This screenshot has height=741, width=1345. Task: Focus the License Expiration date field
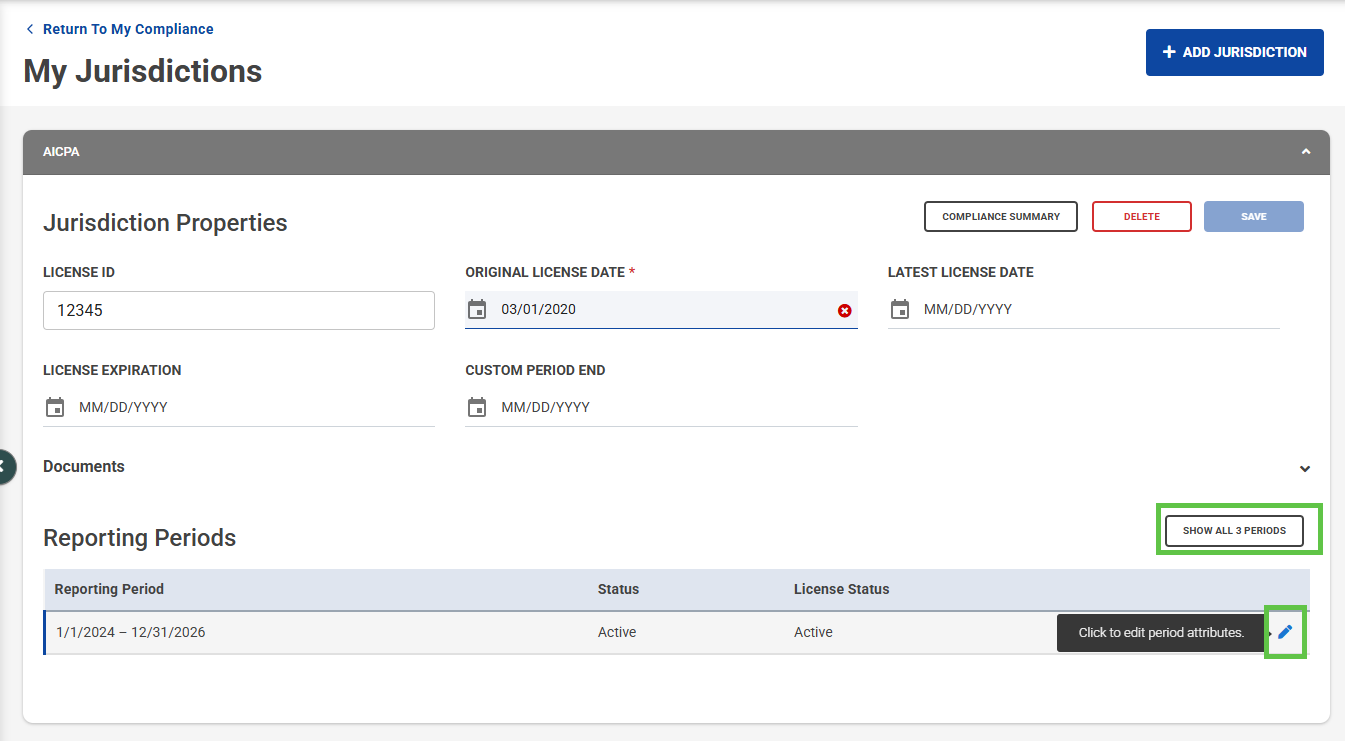coord(250,408)
